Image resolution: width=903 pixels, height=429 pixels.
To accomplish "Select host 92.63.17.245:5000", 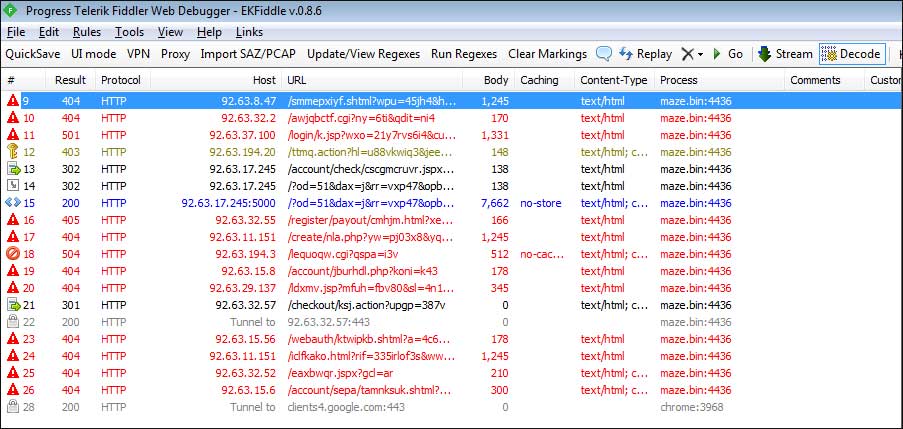I will (229, 203).
